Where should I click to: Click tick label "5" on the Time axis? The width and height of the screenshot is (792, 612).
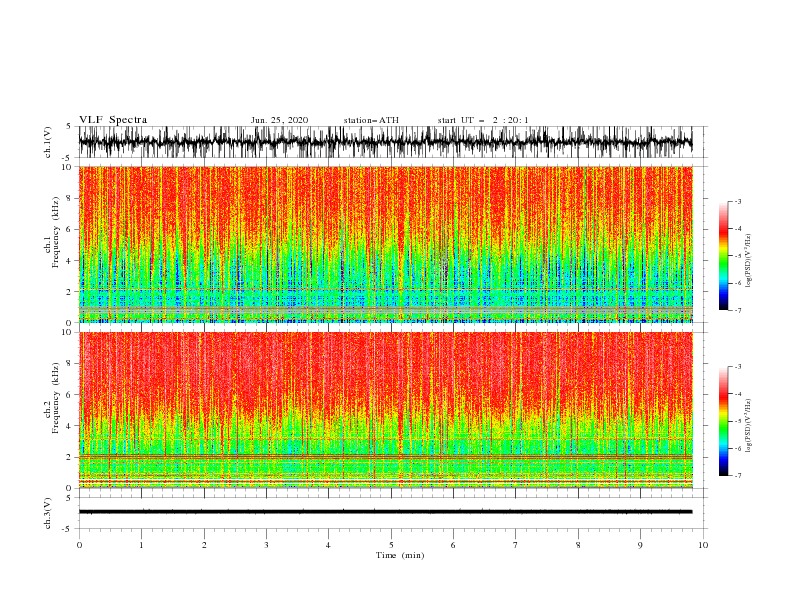391,545
